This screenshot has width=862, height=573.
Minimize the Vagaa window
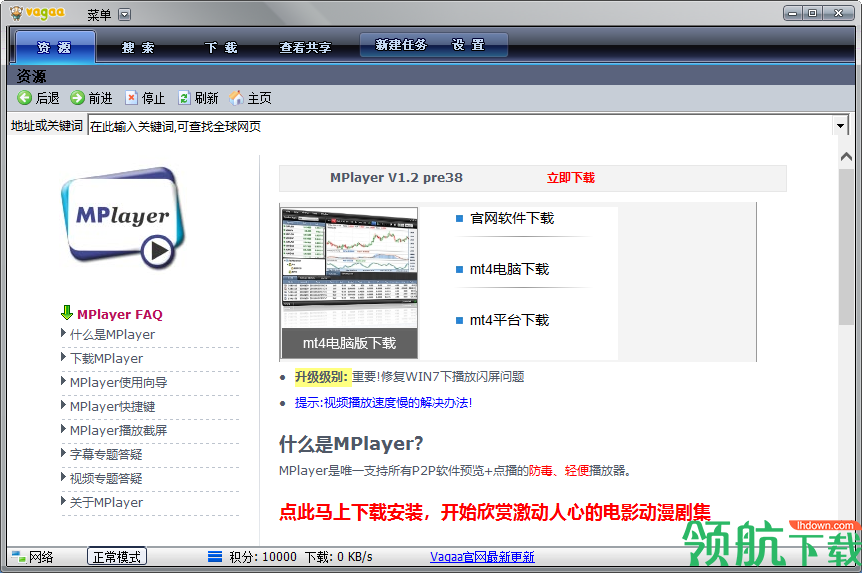792,13
